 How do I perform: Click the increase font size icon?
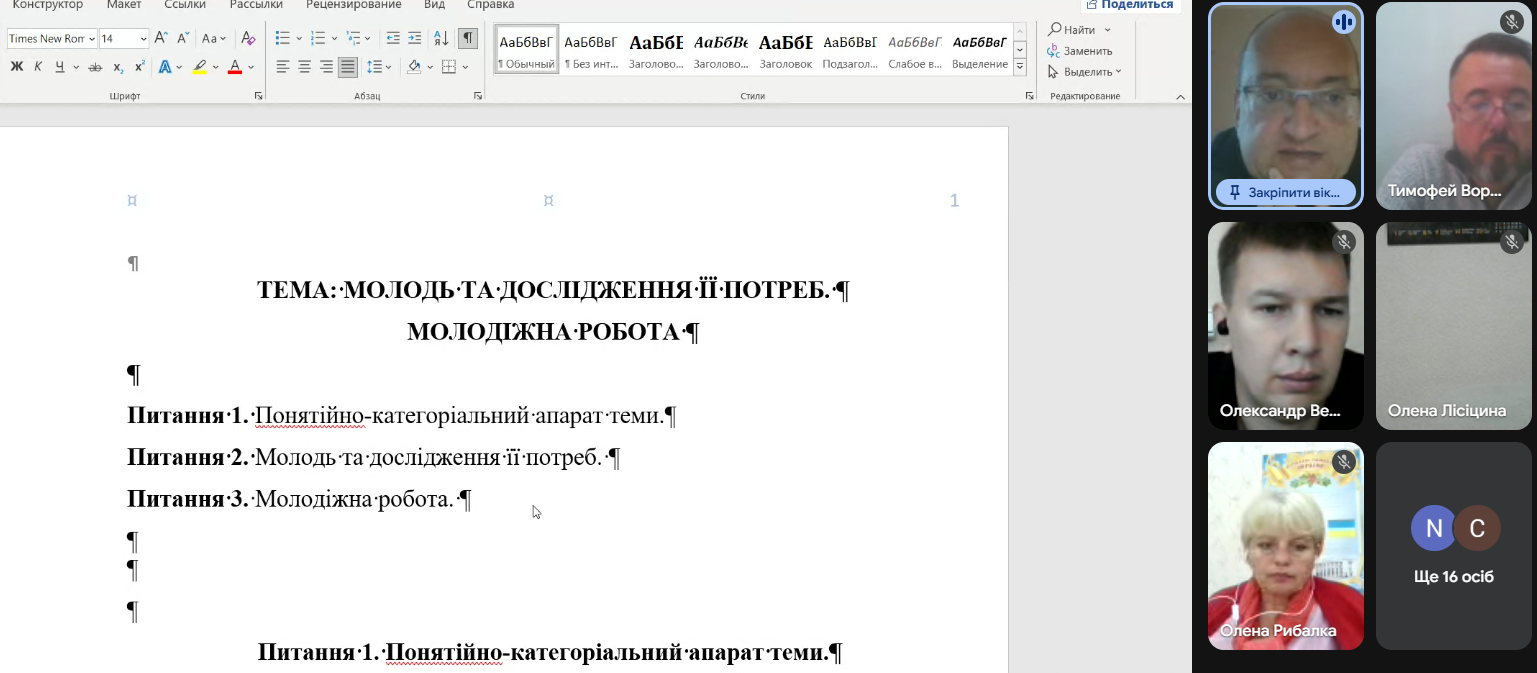(161, 38)
